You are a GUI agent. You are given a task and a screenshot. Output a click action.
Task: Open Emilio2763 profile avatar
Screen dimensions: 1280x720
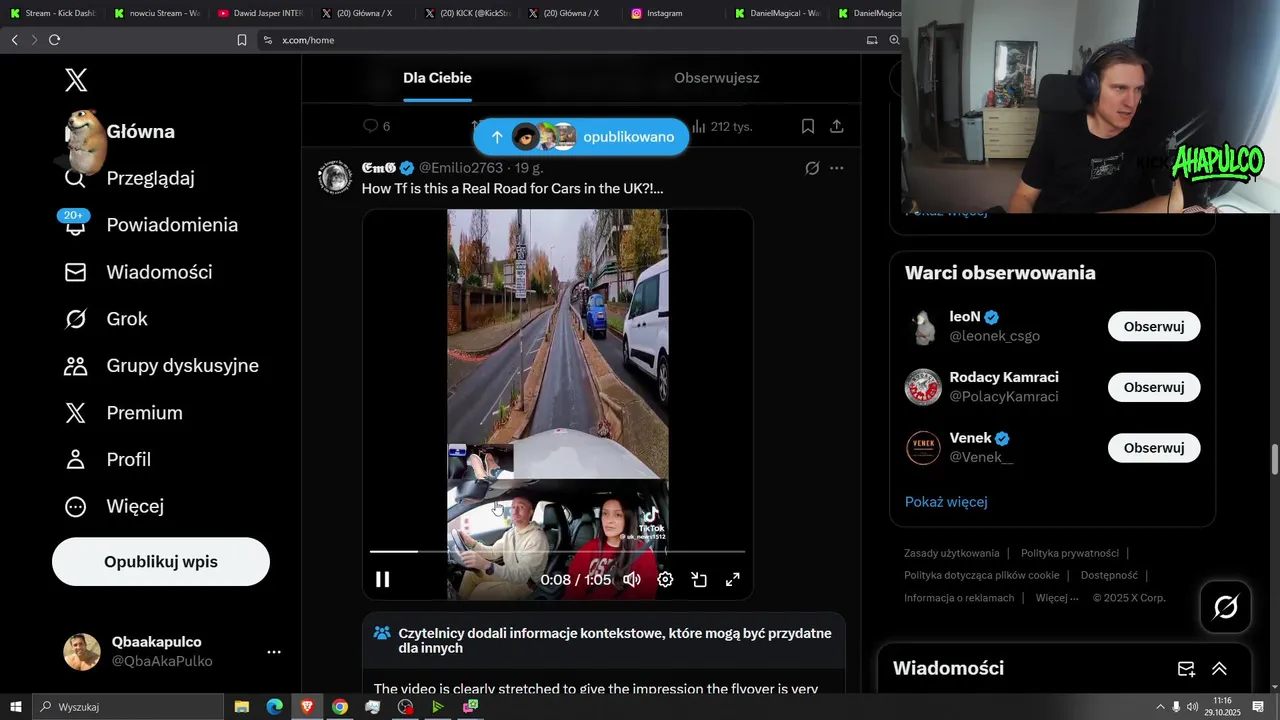coord(335,177)
